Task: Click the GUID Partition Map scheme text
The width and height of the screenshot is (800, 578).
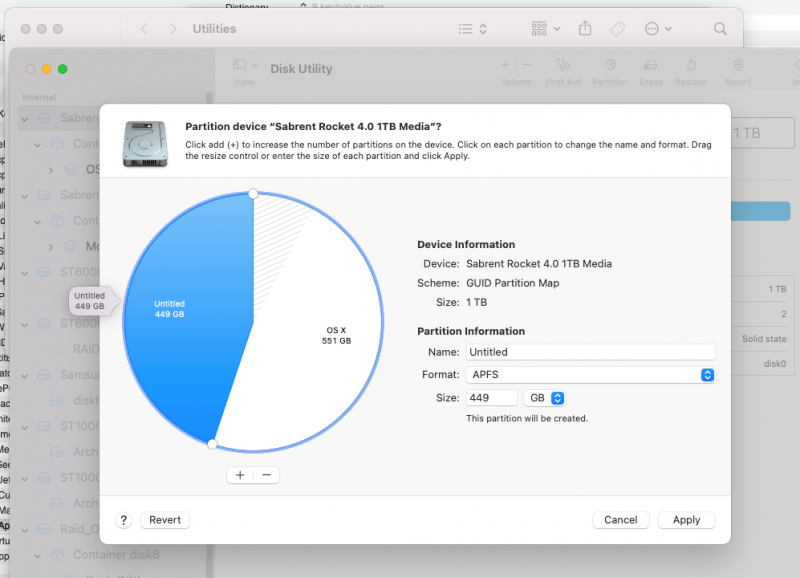Action: [512, 283]
